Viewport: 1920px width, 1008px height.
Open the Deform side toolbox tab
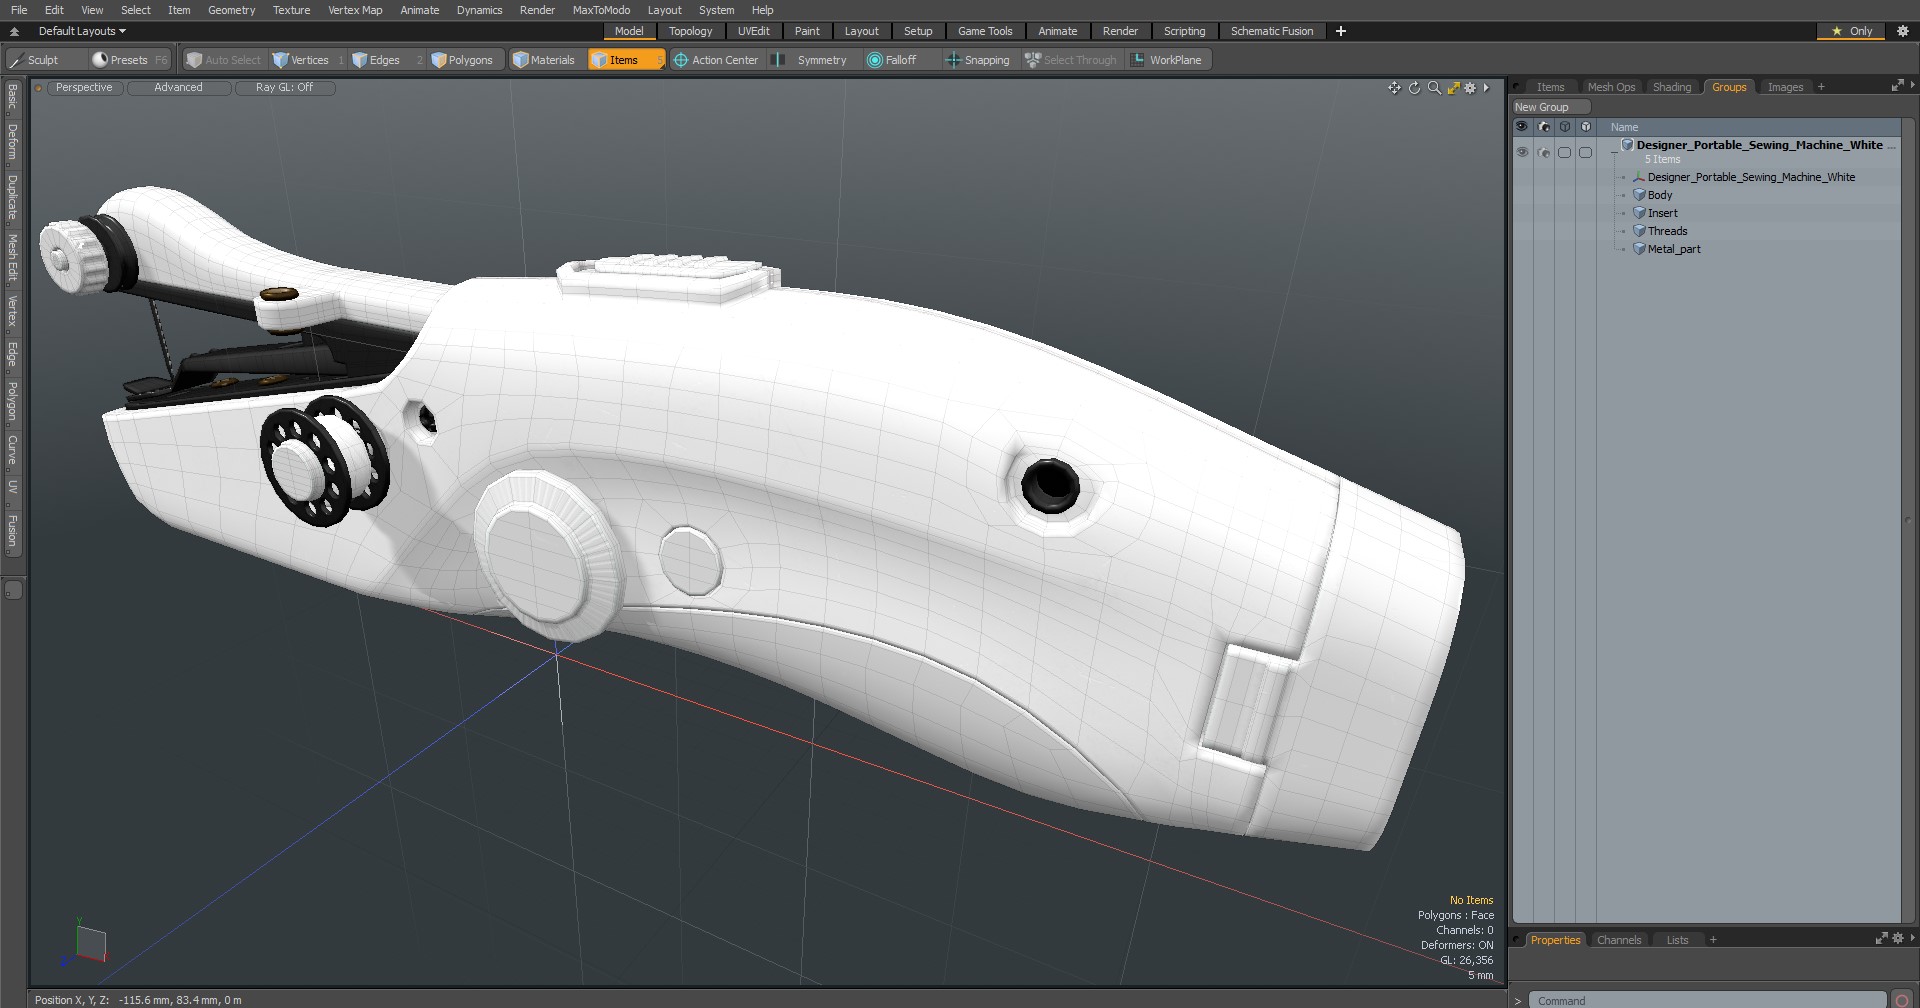pyautogui.click(x=12, y=143)
